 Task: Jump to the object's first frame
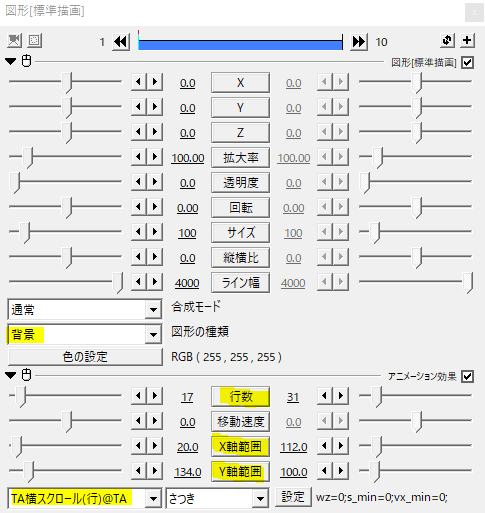coord(121,42)
